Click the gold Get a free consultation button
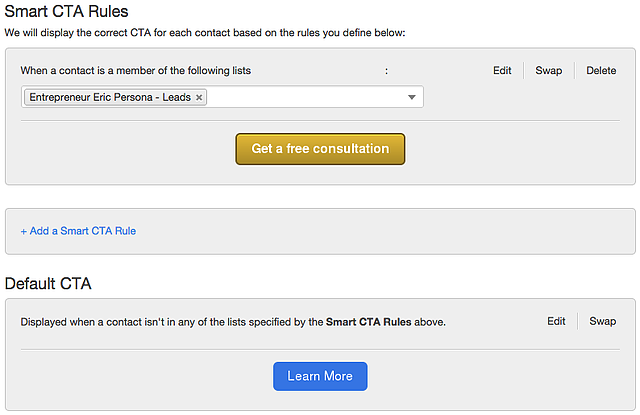 click(320, 149)
